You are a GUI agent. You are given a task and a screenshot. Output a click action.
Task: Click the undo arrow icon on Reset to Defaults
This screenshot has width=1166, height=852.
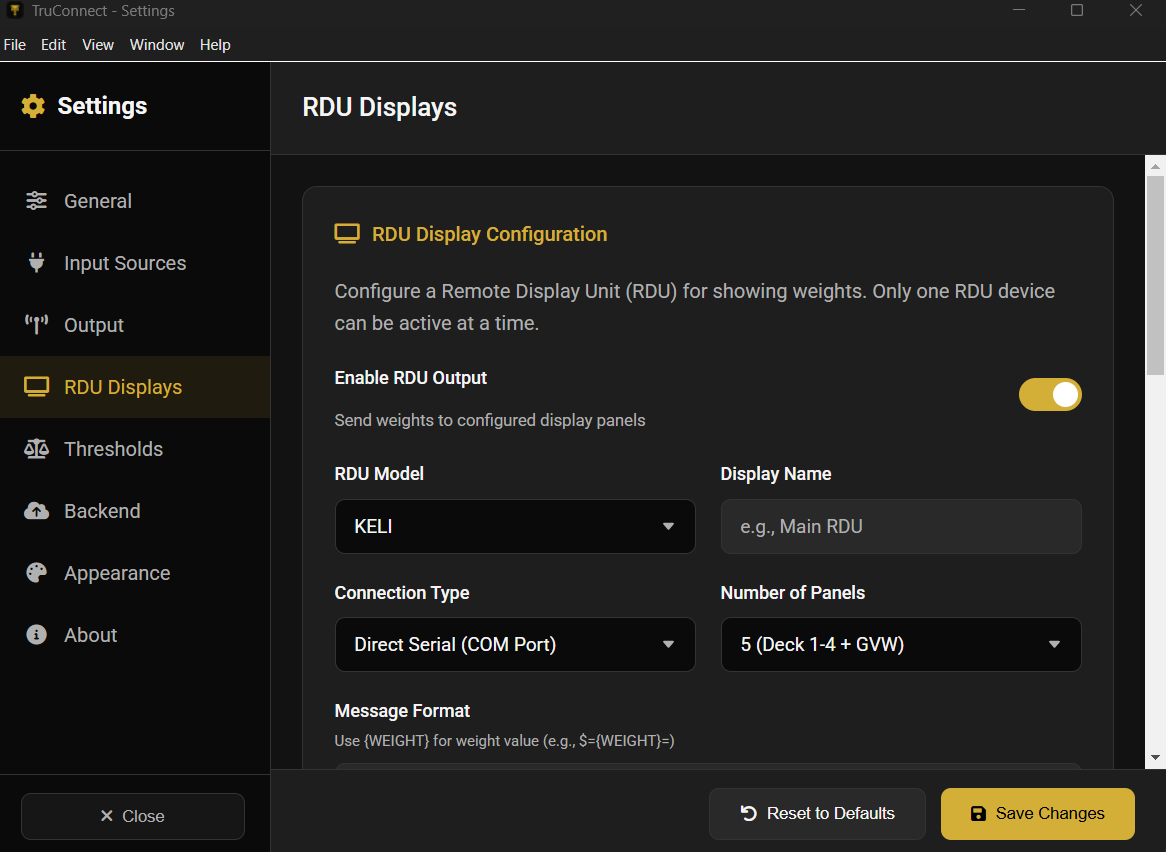(749, 813)
